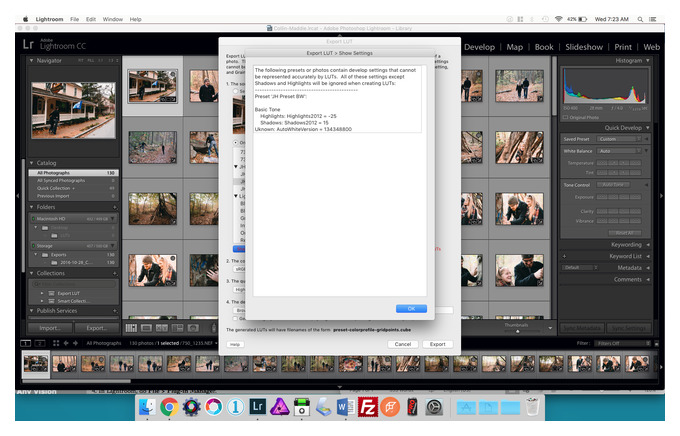Collapse the Collections panel

pos(31,273)
